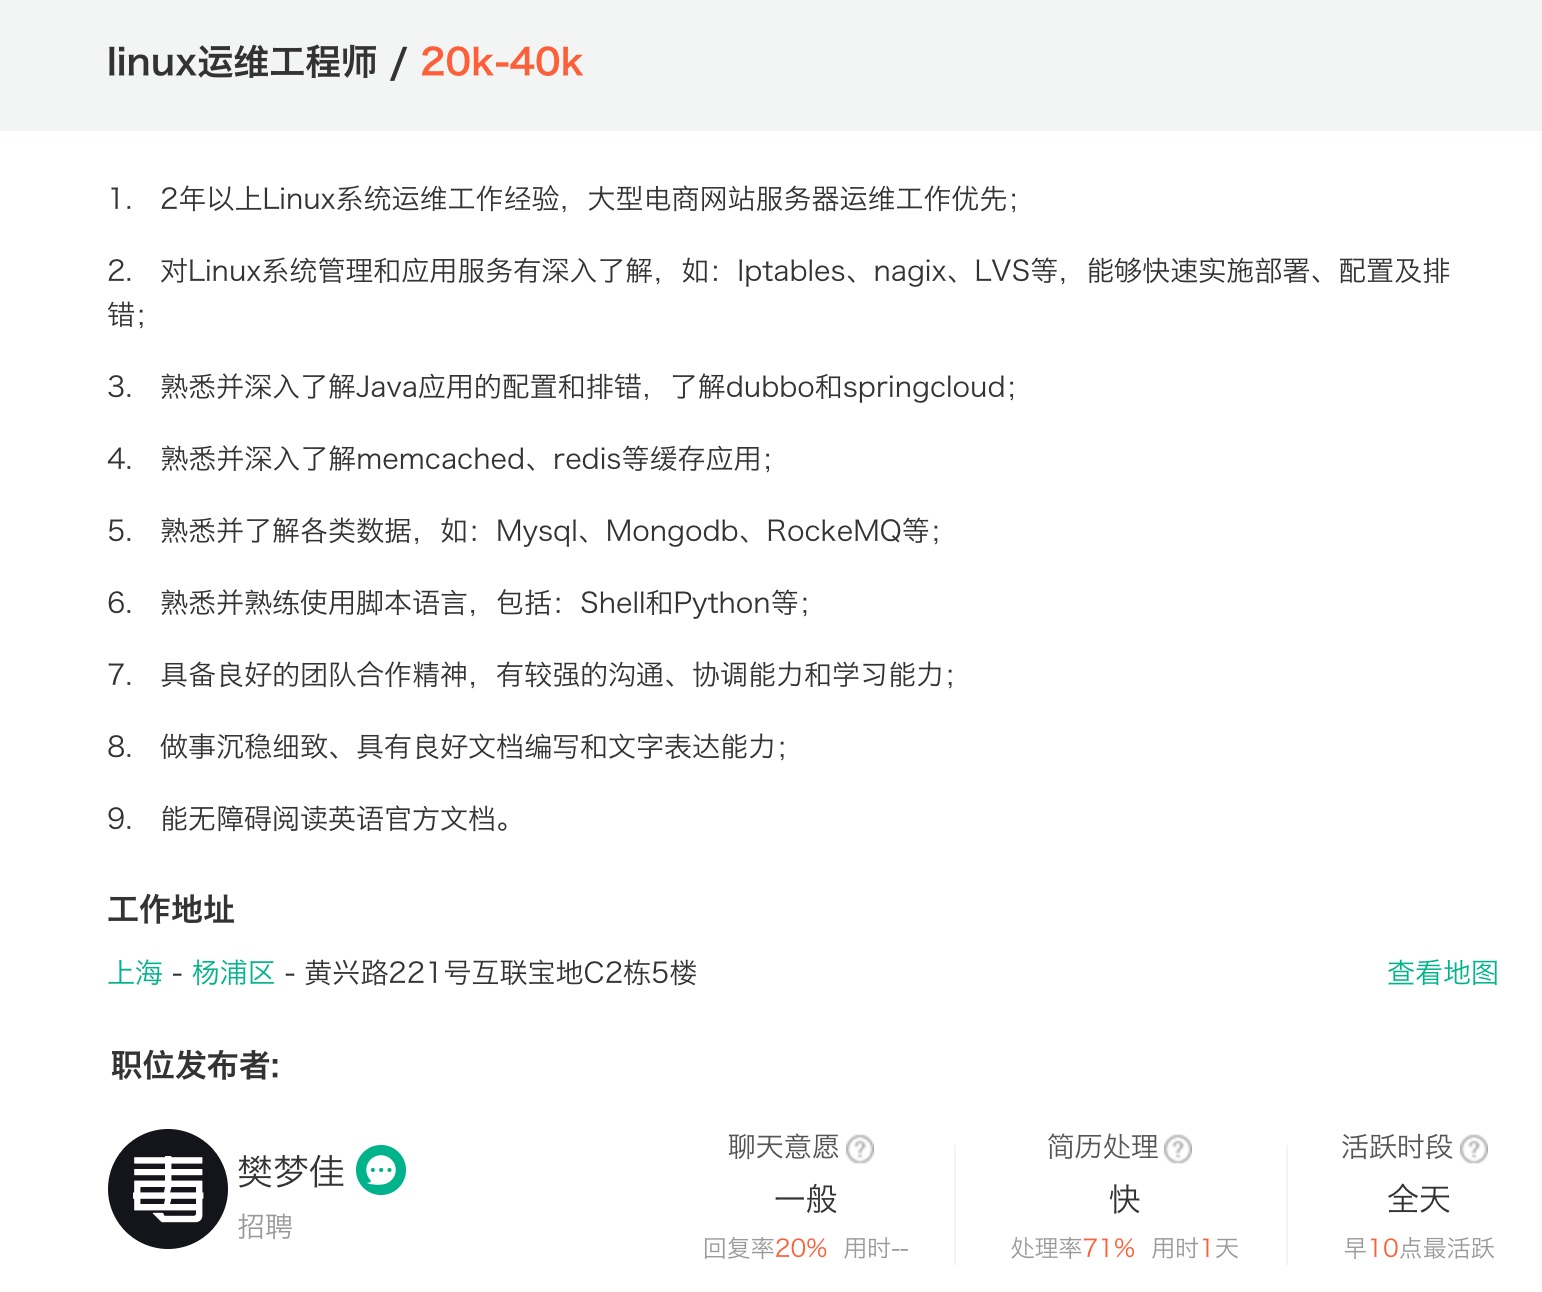Click the 工作地址 section heading
This screenshot has width=1542, height=1292.
pyautogui.click(x=171, y=910)
